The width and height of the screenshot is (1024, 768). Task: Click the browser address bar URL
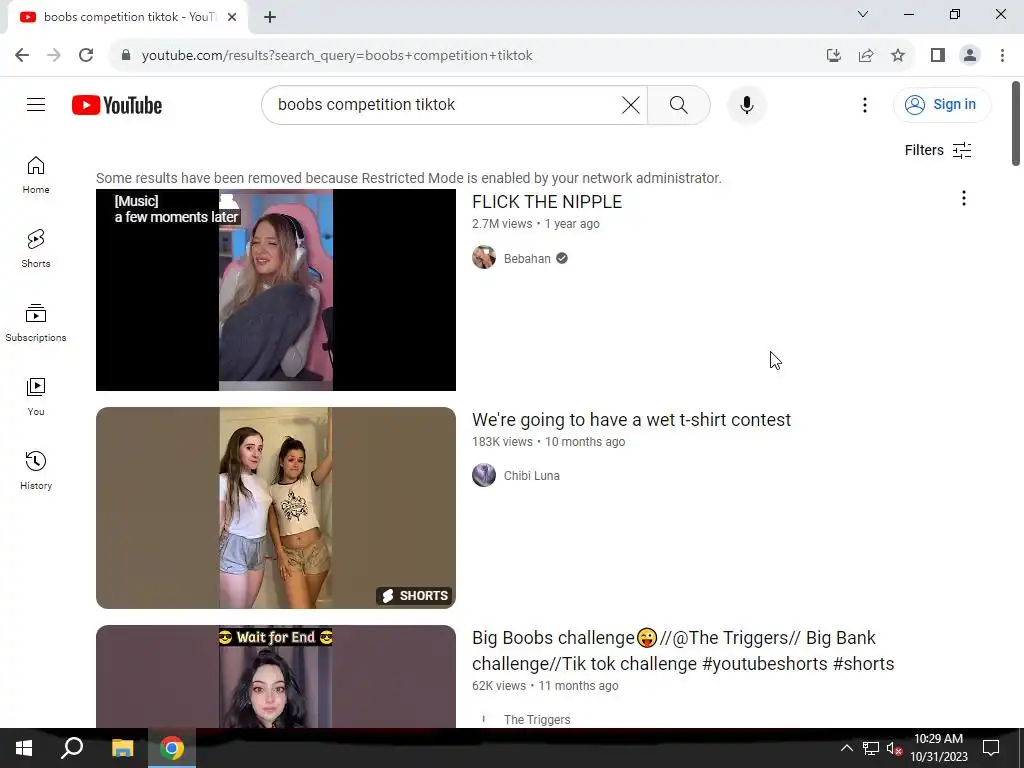point(337,56)
